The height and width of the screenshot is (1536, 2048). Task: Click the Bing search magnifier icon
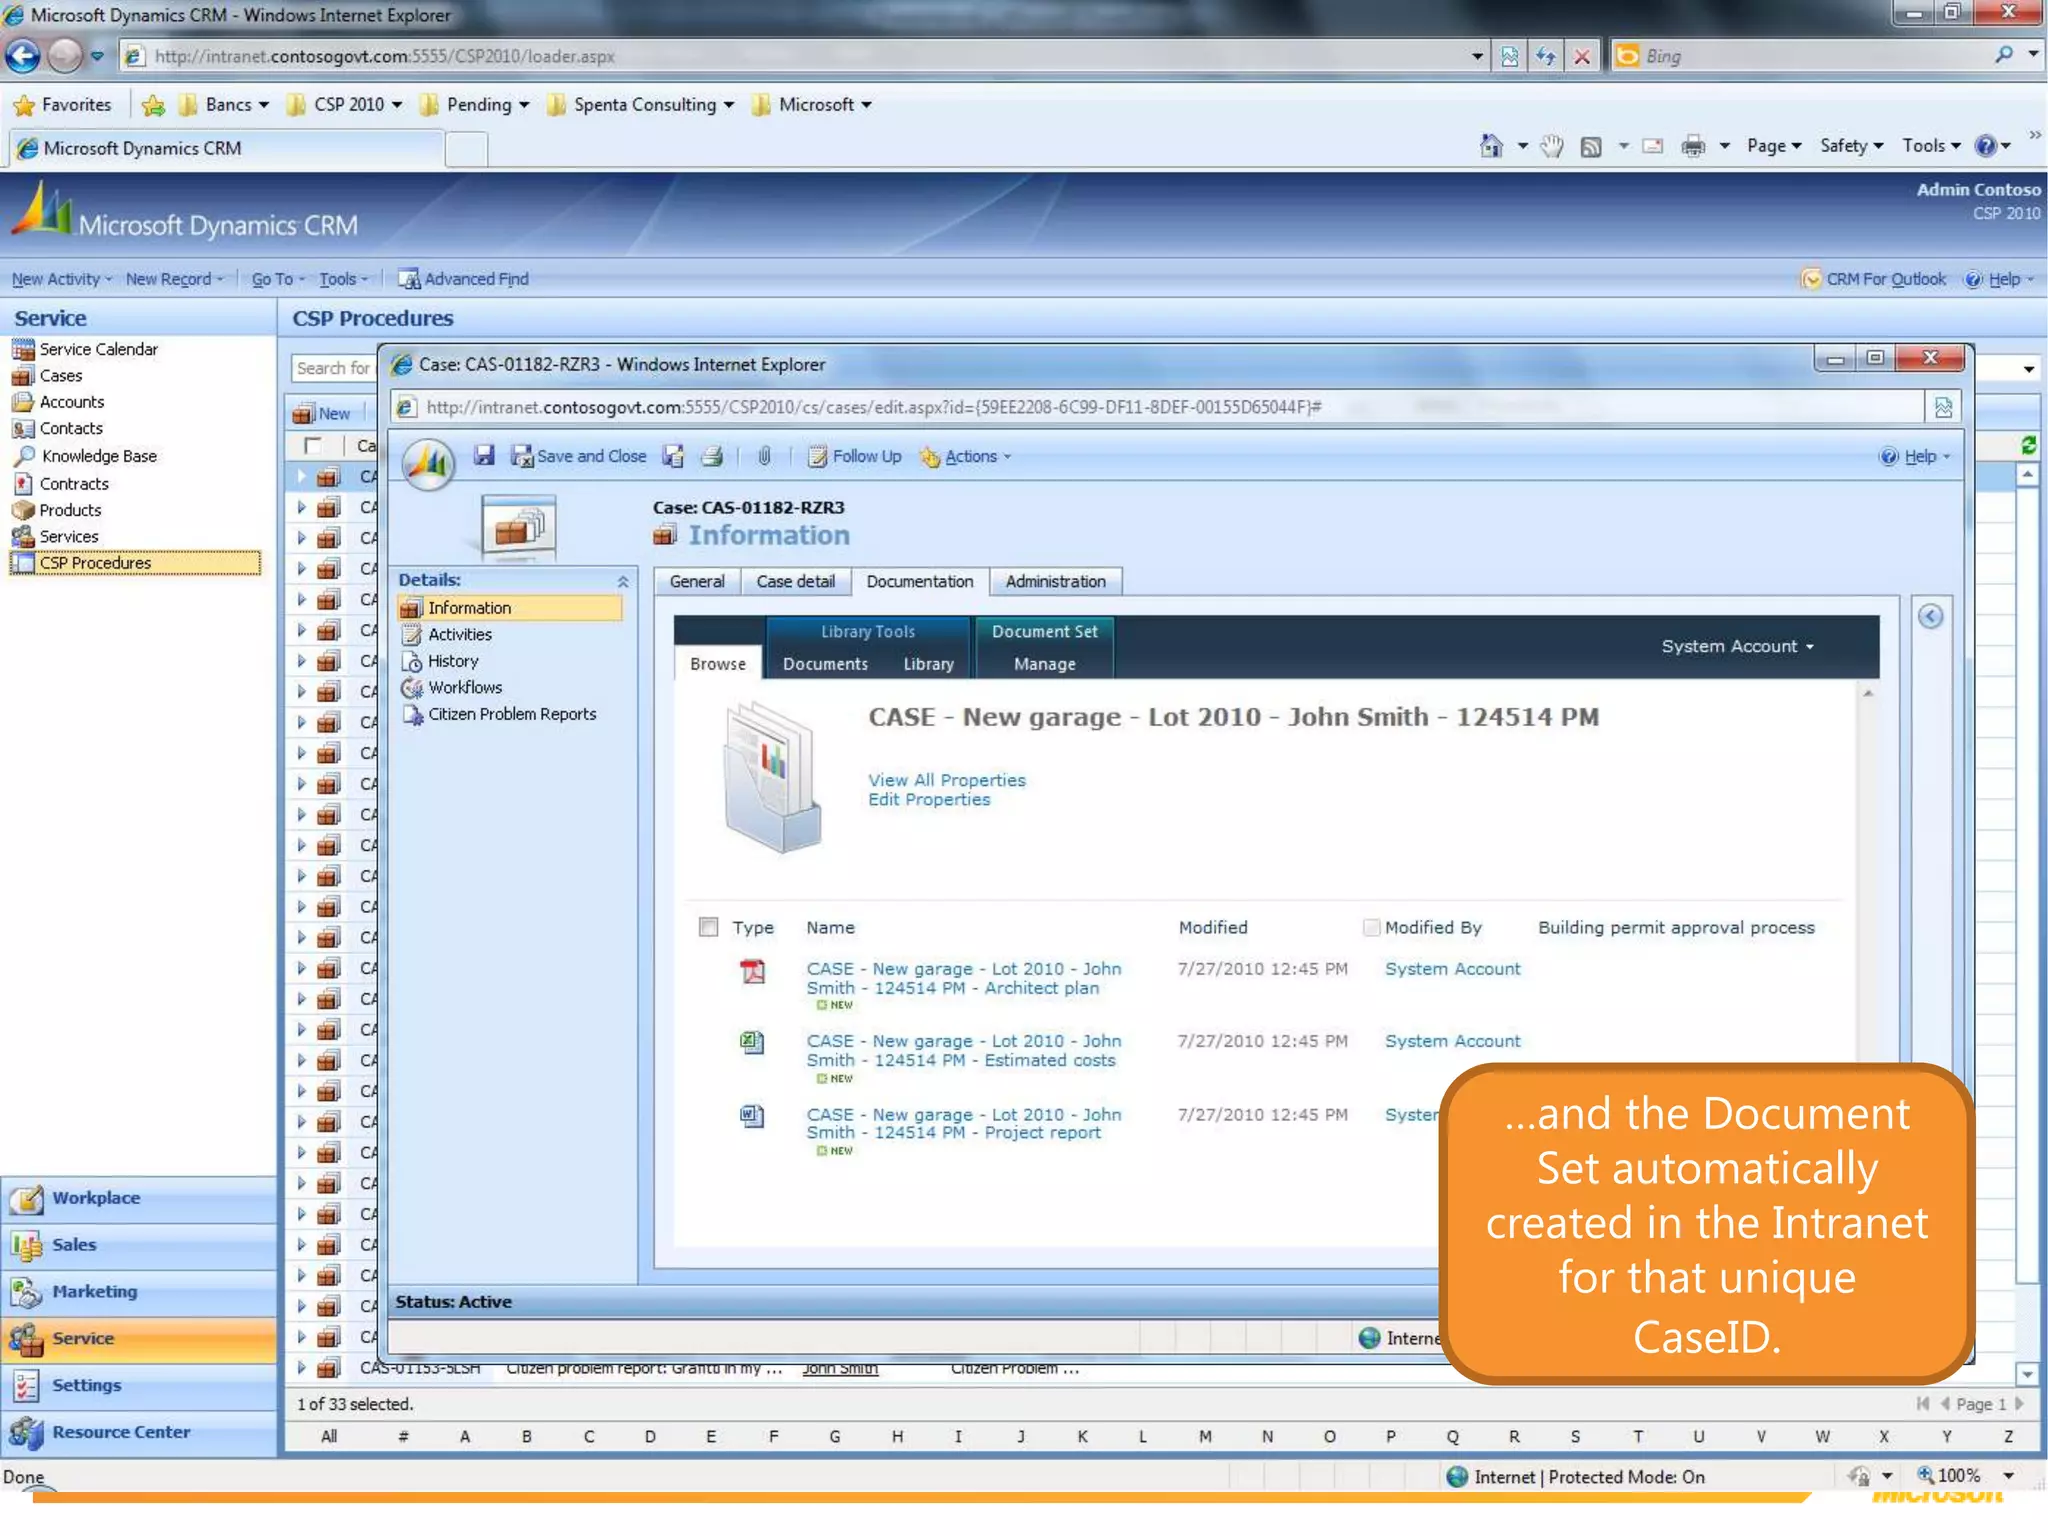click(x=2003, y=56)
